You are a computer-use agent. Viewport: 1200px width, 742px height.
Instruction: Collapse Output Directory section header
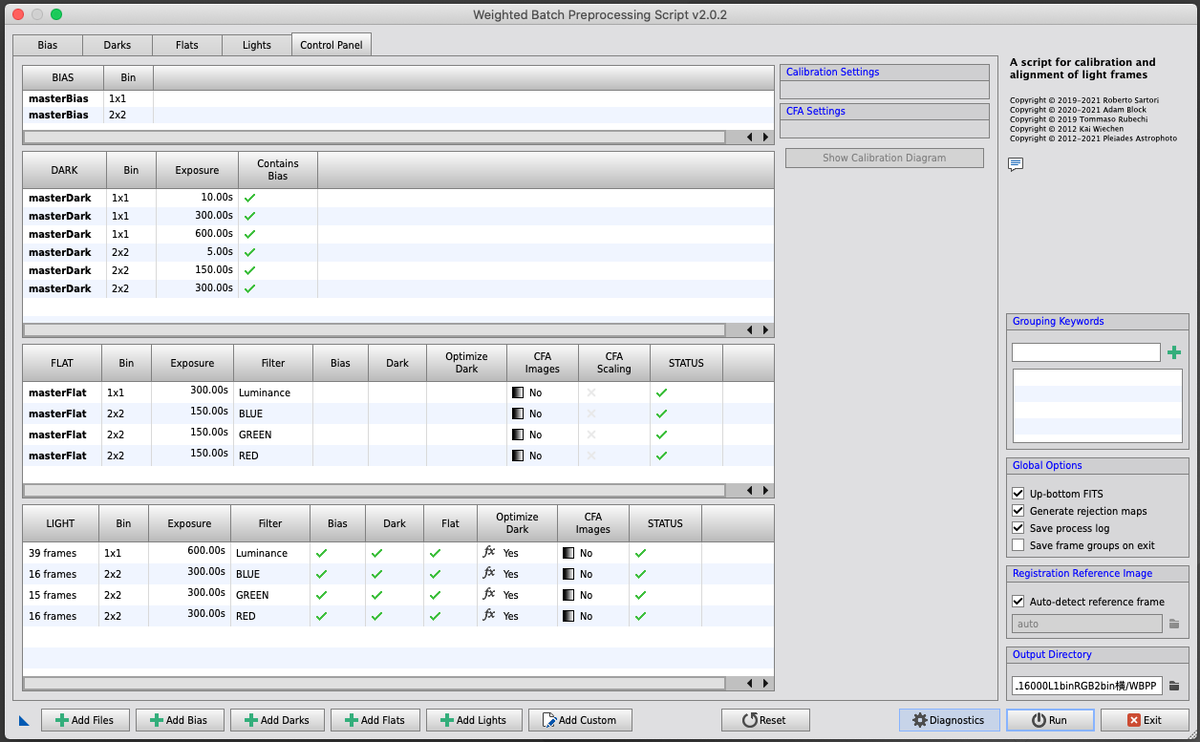(1097, 654)
